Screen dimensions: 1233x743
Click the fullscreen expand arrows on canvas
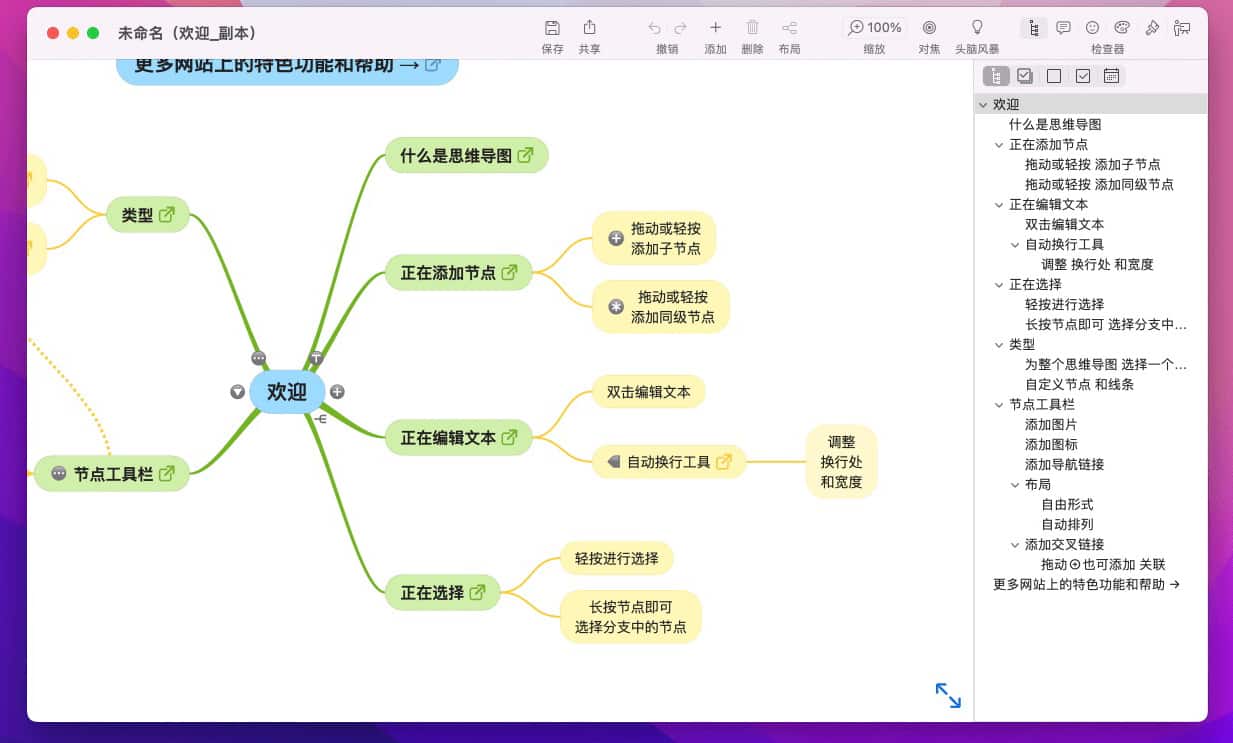[948, 695]
